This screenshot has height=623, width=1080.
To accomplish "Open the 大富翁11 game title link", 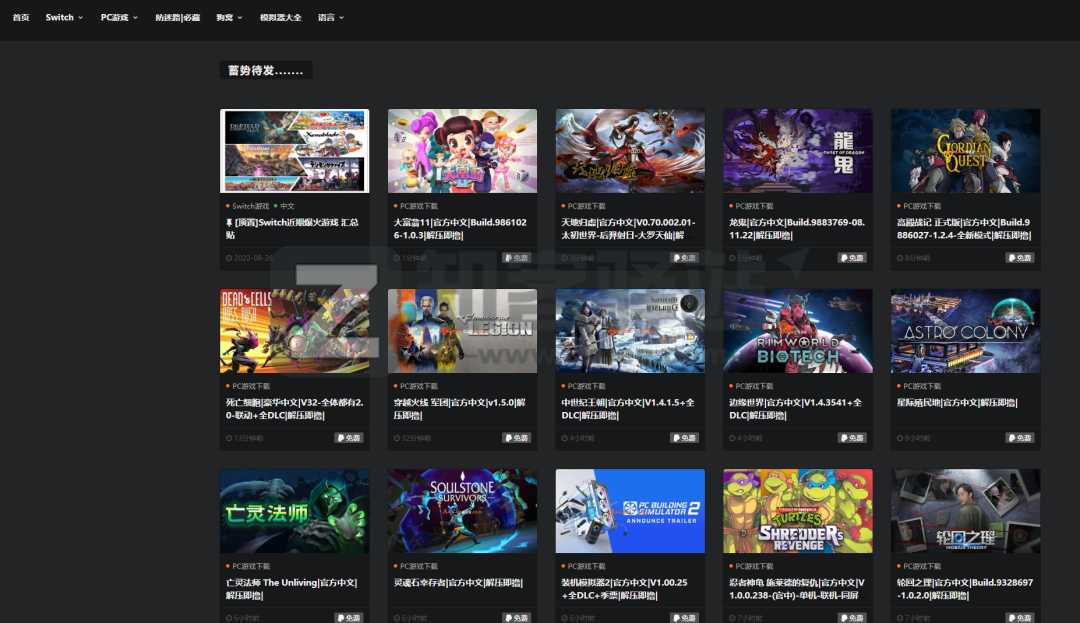I will [461, 229].
